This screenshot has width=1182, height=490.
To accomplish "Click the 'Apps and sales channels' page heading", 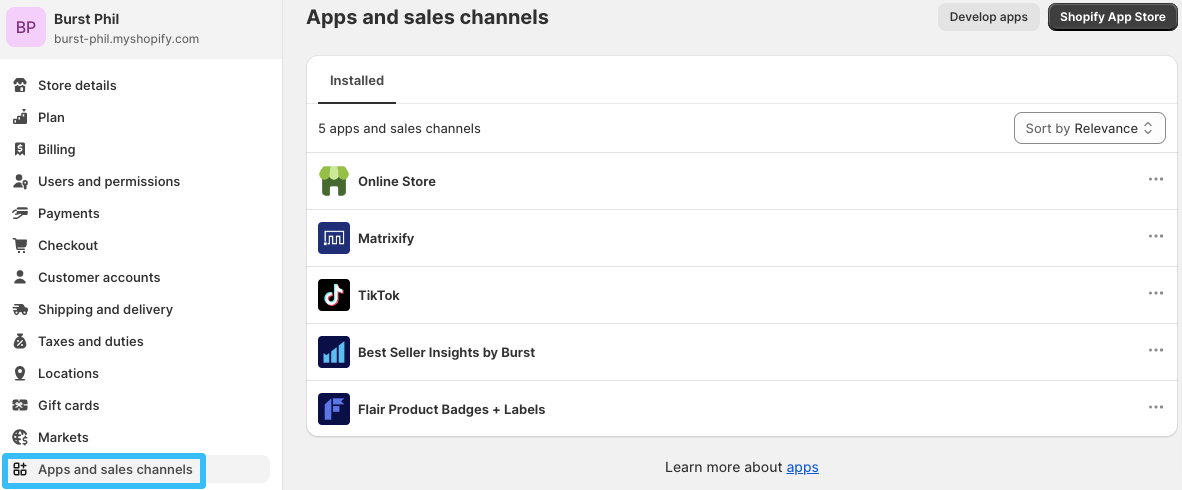I will tap(427, 17).
